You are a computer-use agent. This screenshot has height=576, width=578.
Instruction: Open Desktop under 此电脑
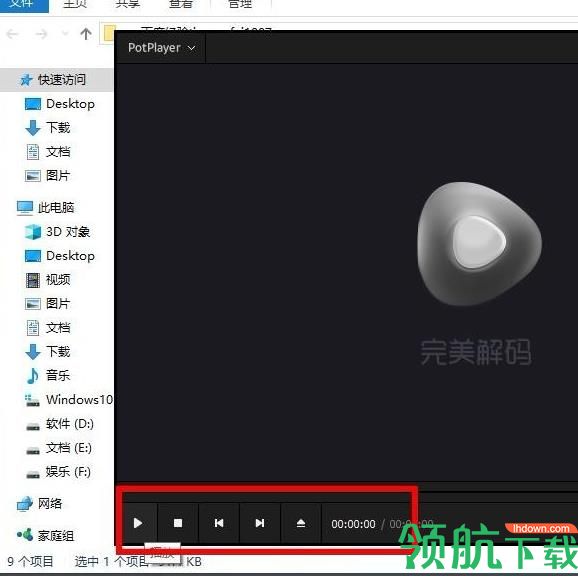[x=59, y=256]
